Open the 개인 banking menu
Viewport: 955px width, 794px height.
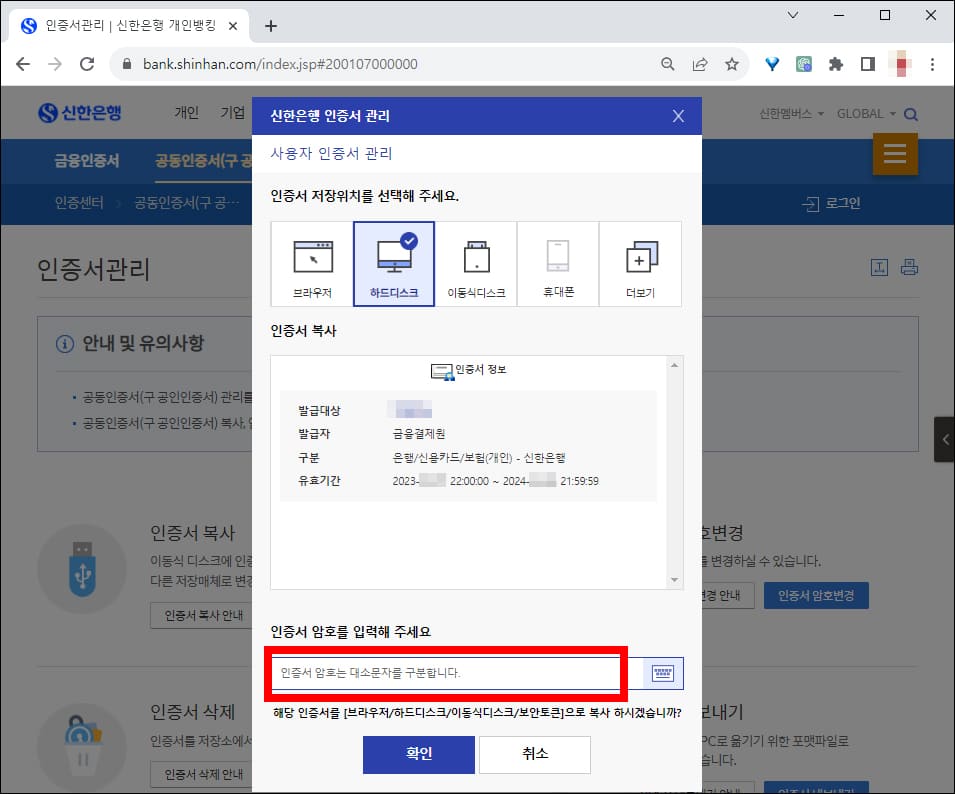click(x=186, y=113)
